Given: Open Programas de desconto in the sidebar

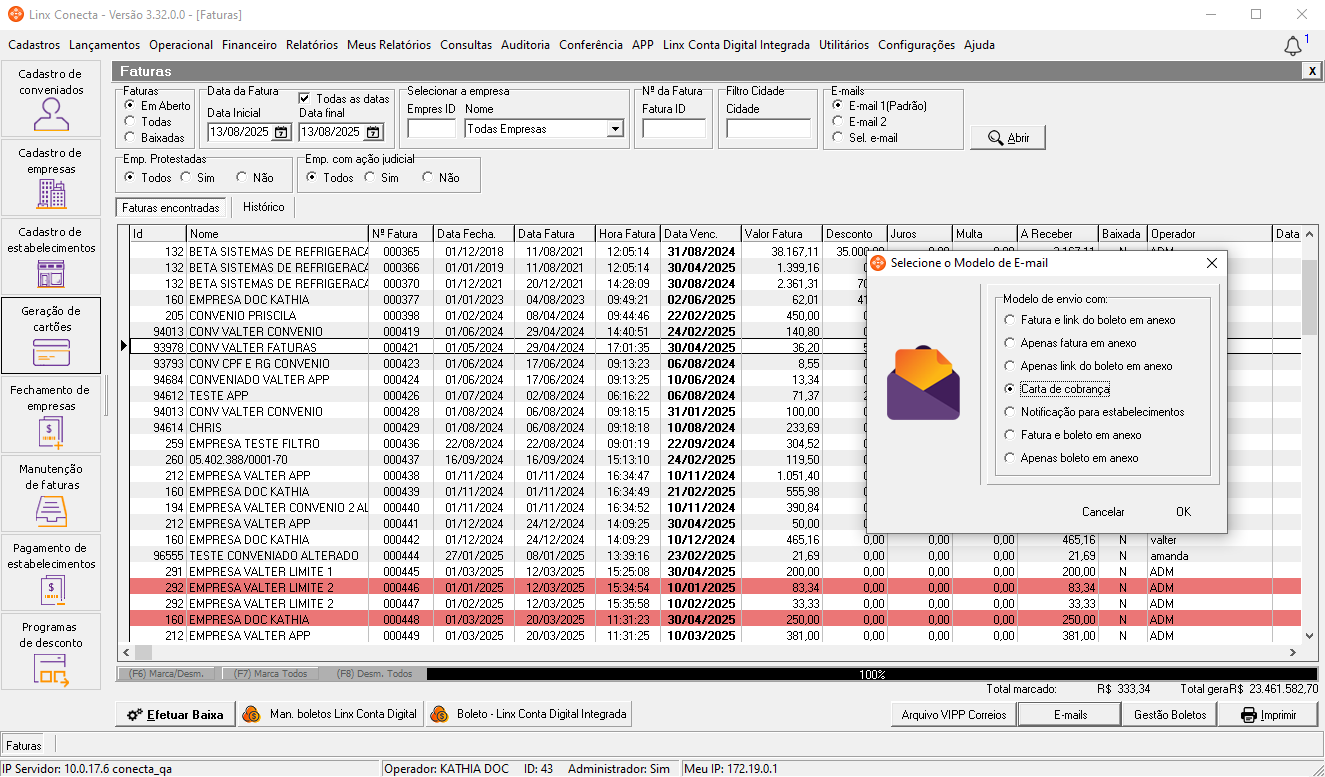Looking at the screenshot, I should (x=51, y=651).
